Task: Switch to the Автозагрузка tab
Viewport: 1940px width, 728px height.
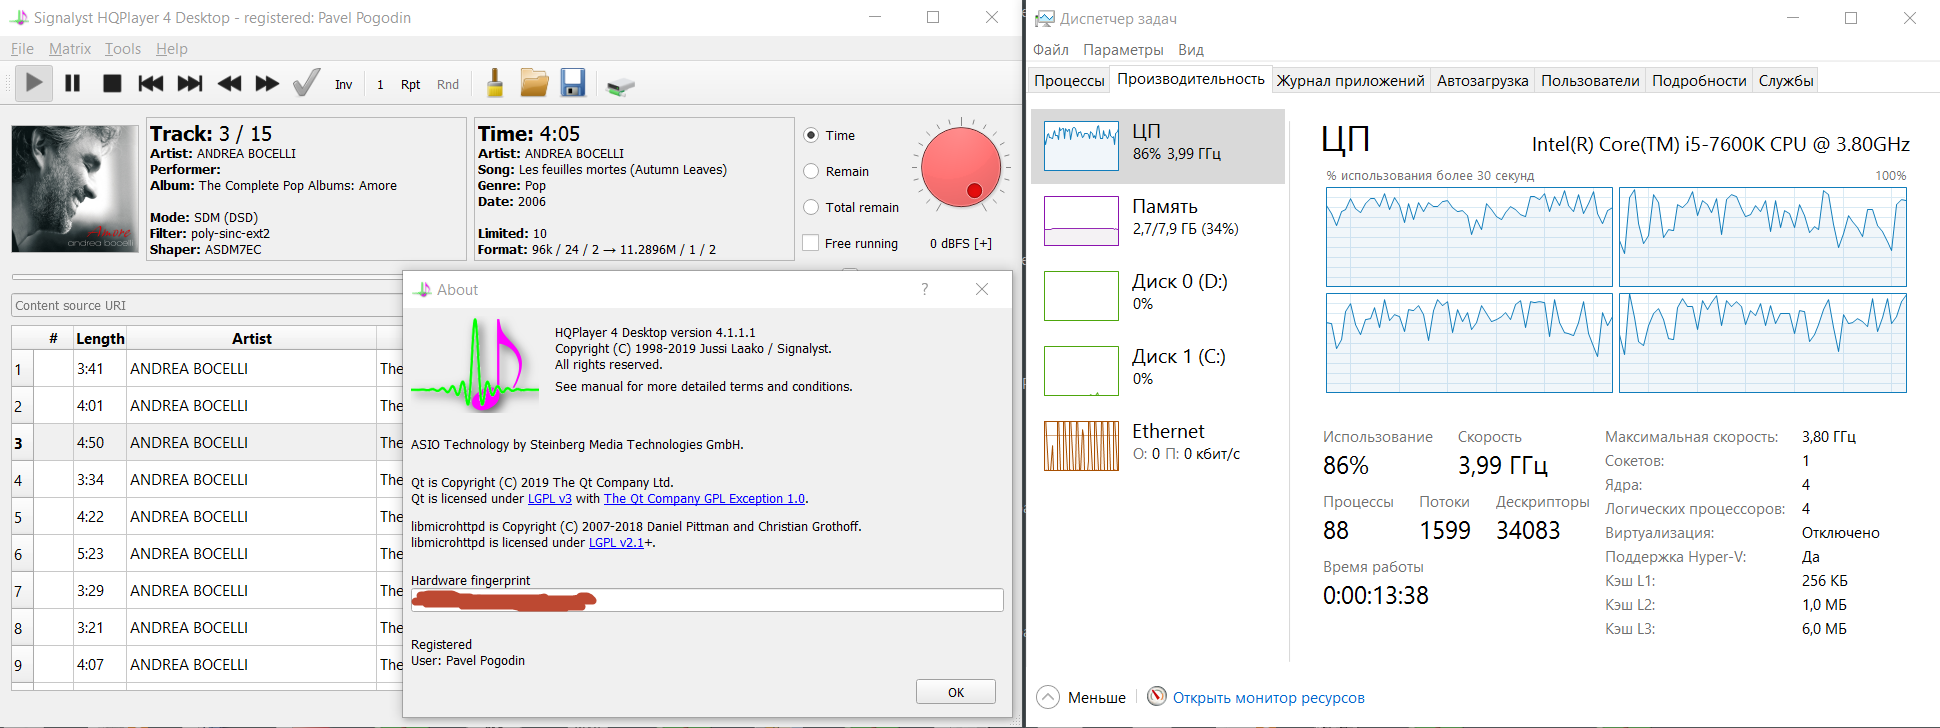Action: (x=1483, y=80)
